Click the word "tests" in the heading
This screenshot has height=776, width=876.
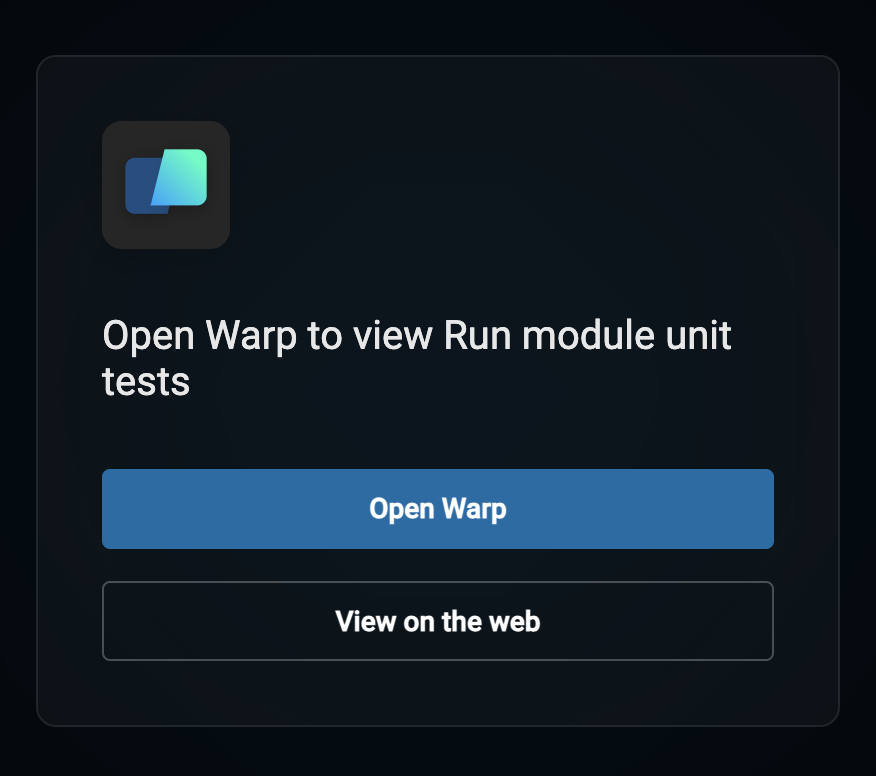point(146,382)
